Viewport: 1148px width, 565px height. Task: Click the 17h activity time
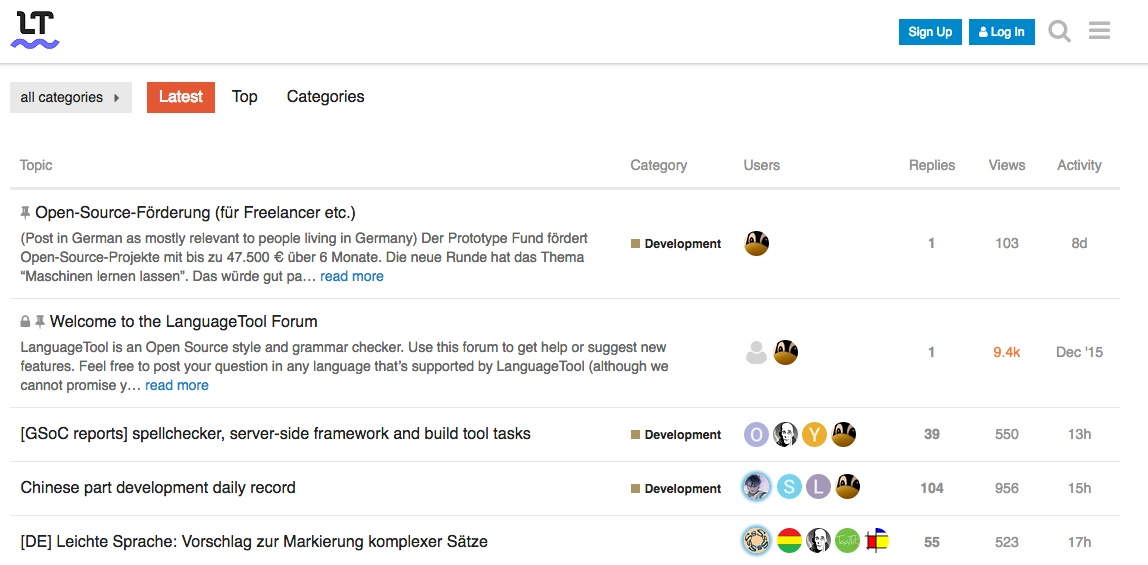pyautogui.click(x=1078, y=542)
